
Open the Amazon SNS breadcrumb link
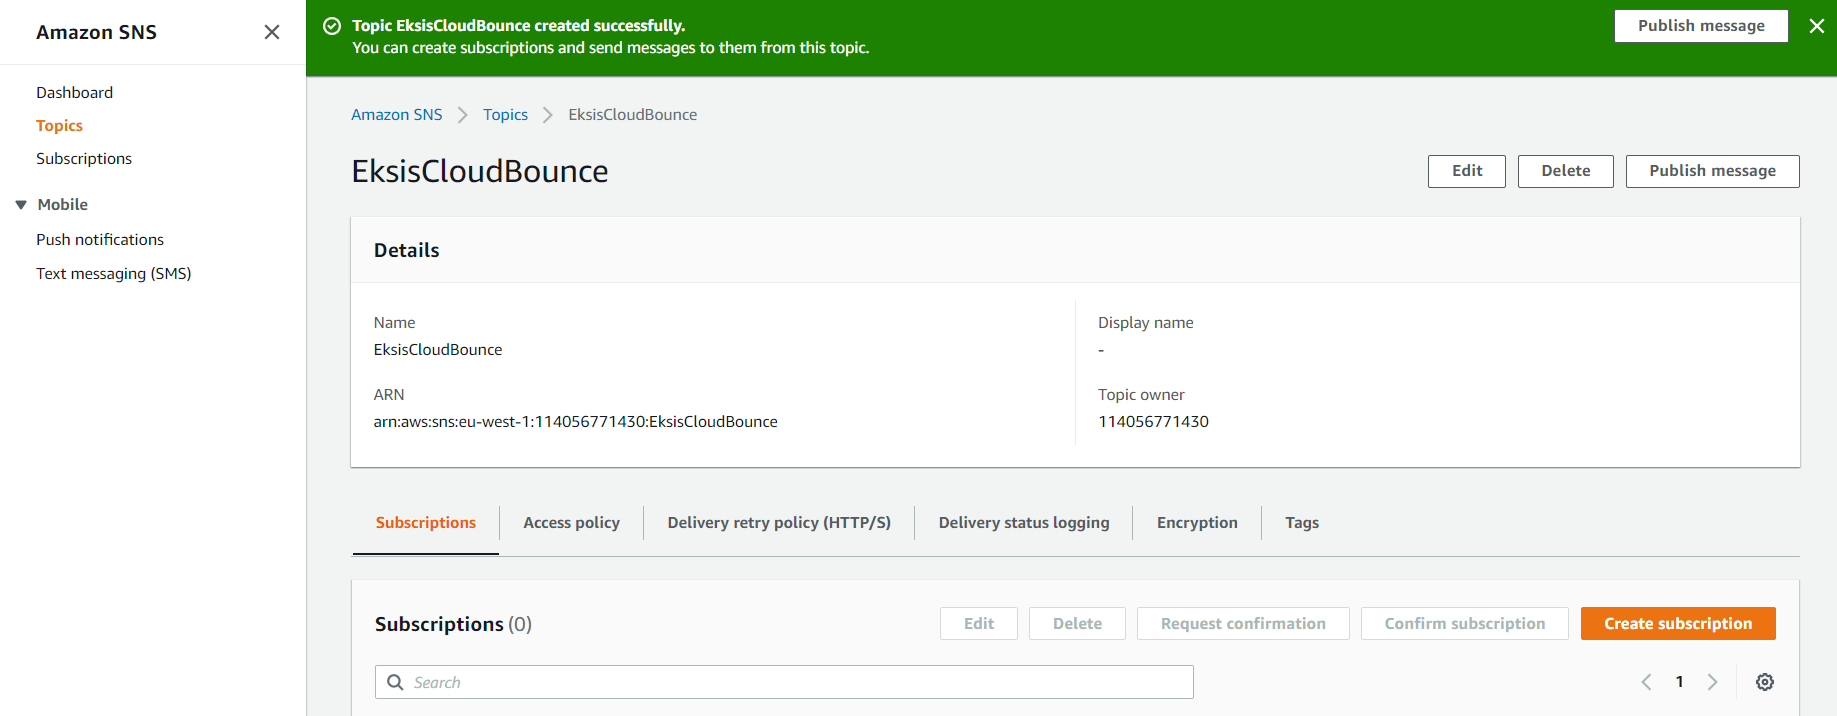pyautogui.click(x=396, y=115)
